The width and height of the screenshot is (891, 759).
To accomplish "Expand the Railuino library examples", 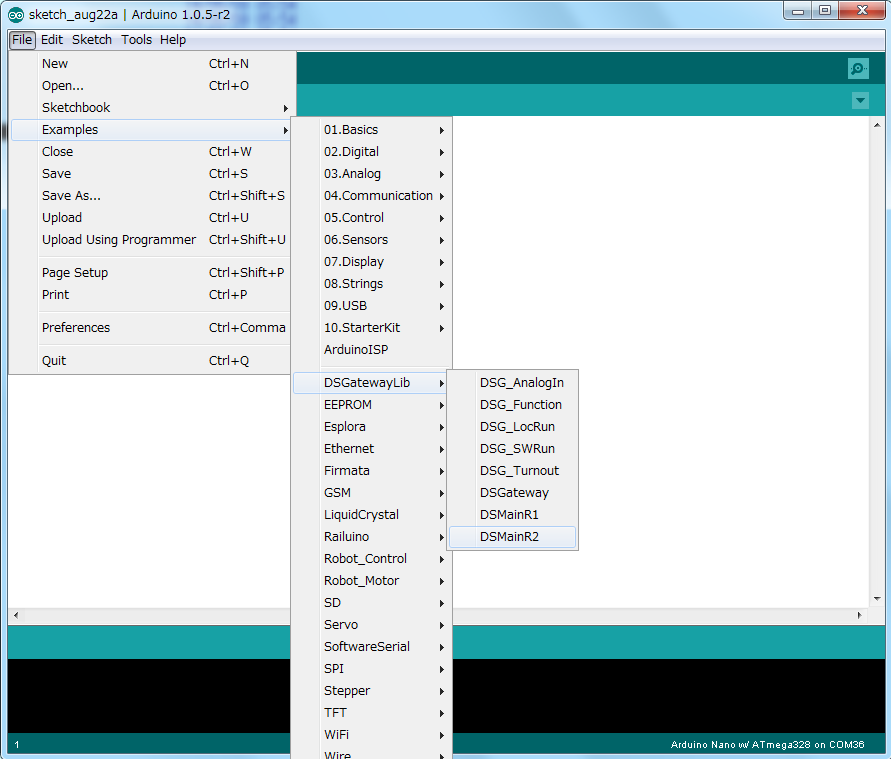I will pos(372,537).
